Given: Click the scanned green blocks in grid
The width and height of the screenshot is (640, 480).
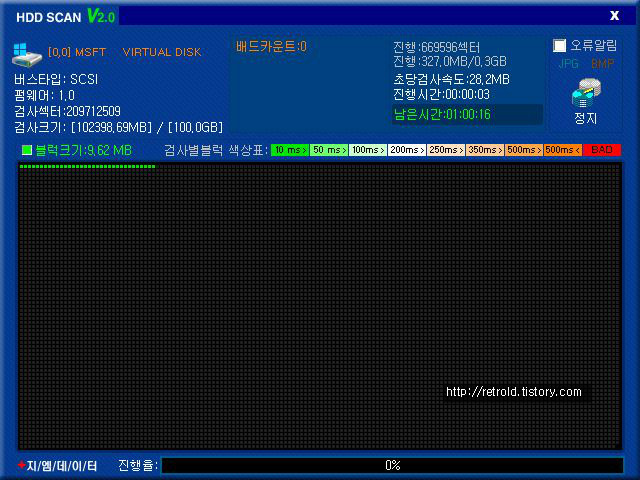Looking at the screenshot, I should (87, 167).
